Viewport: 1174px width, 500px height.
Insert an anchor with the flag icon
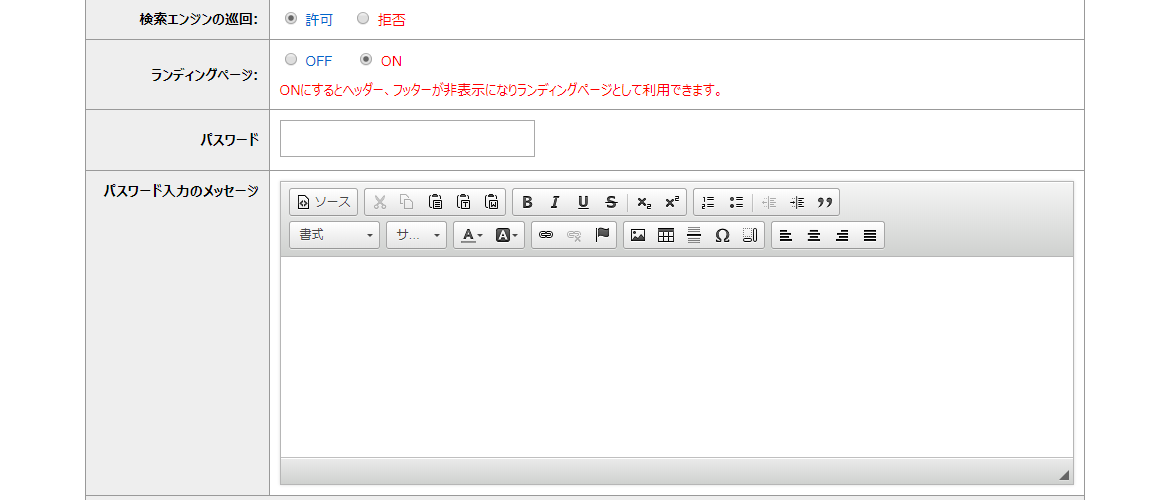tap(602, 235)
